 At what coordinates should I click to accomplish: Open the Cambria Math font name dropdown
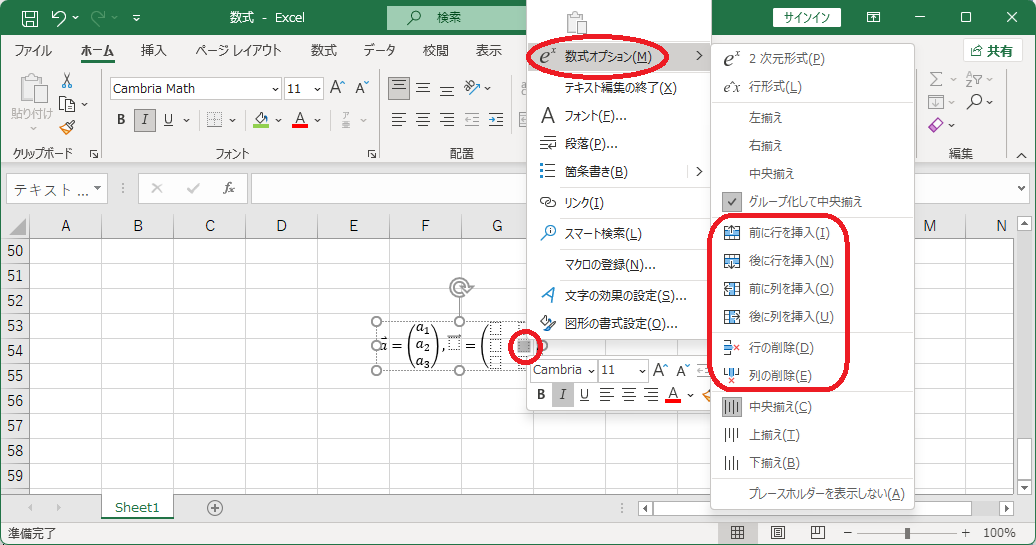276,89
